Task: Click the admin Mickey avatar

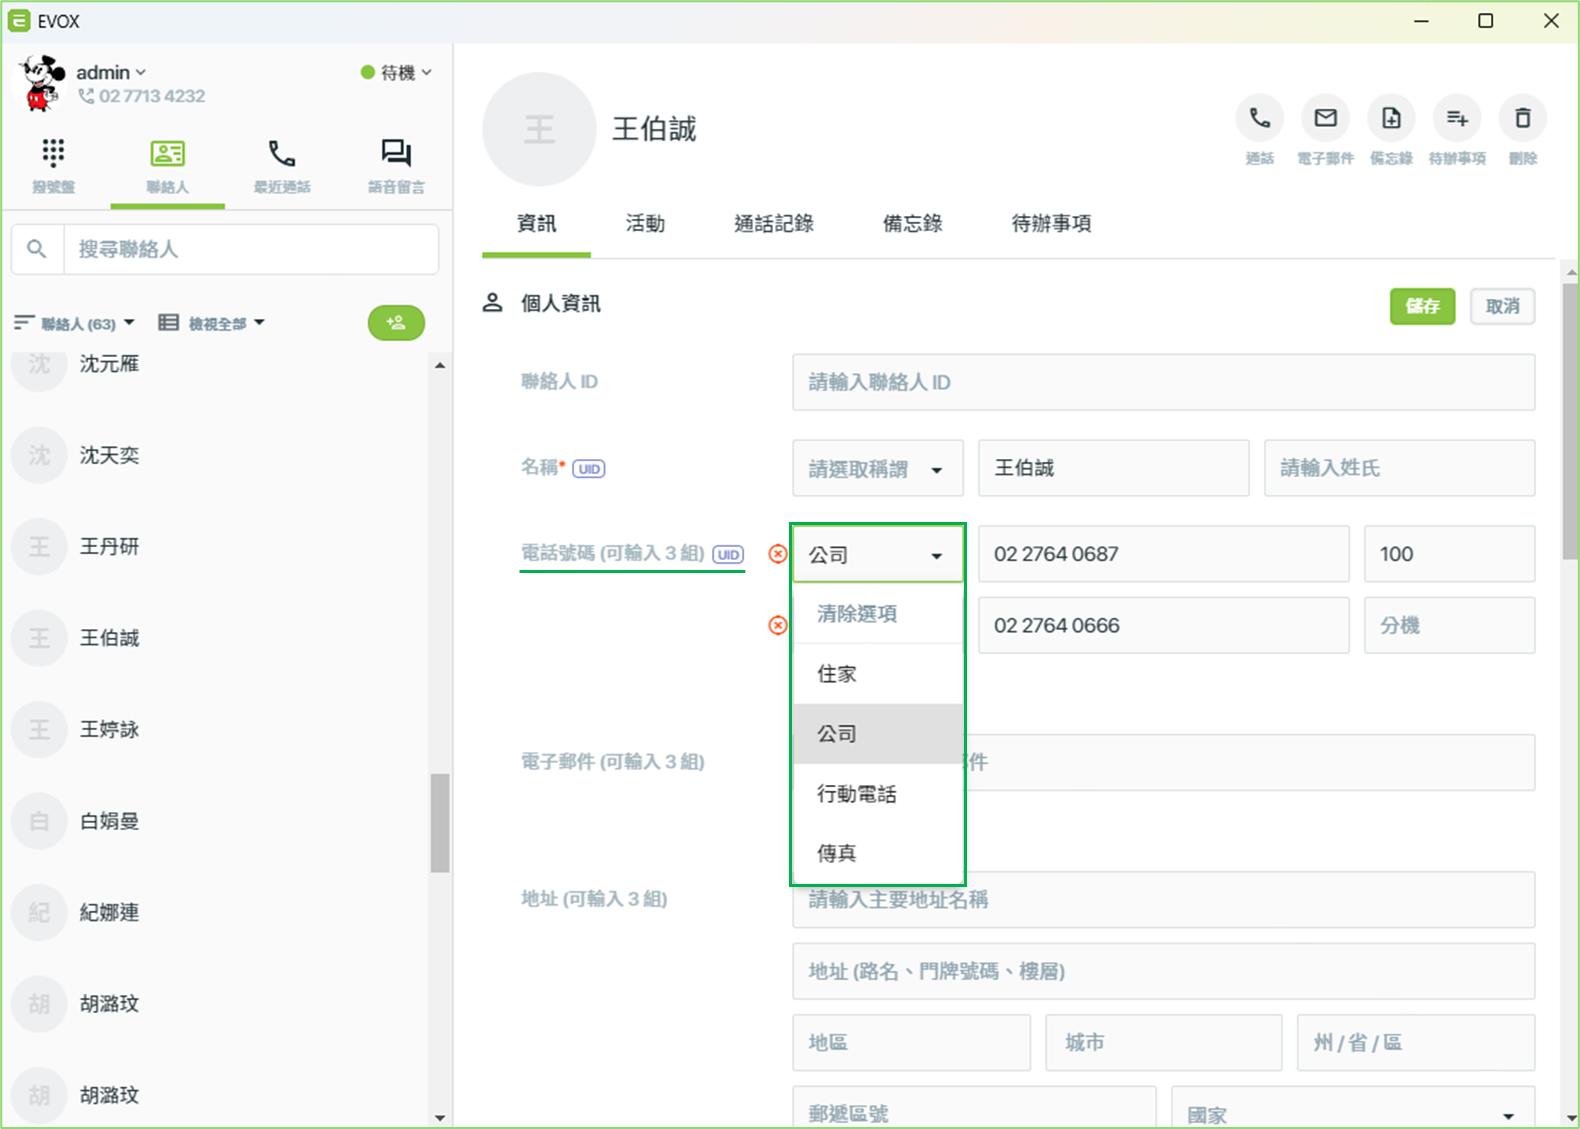Action: (42, 83)
